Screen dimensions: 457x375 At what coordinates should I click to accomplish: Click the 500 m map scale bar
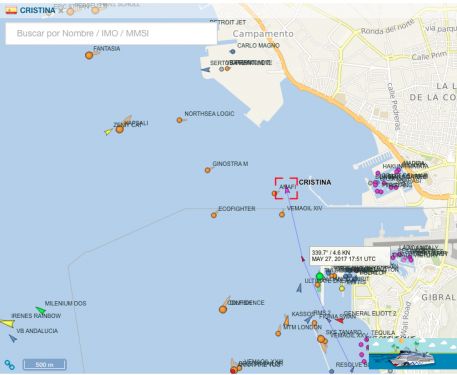tap(45, 364)
